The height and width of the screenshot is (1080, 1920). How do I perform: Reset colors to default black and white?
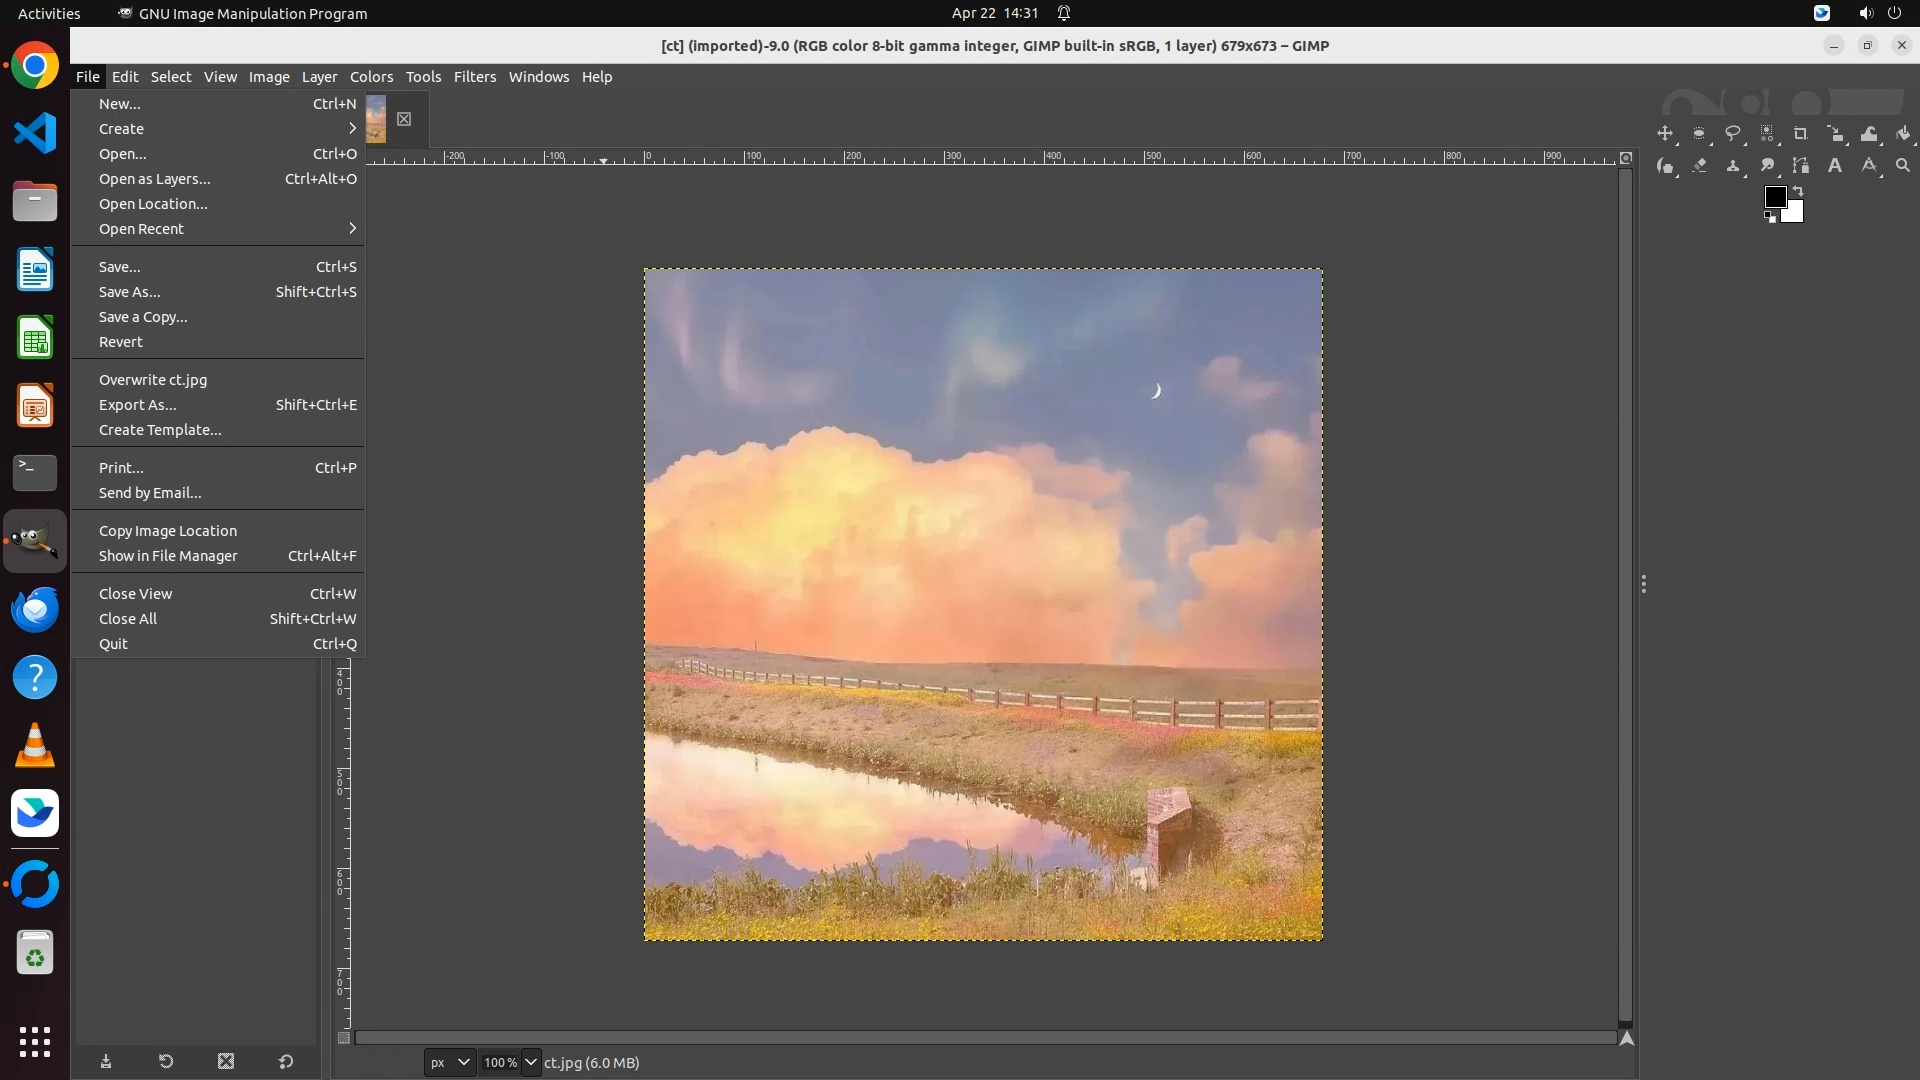click(1770, 217)
